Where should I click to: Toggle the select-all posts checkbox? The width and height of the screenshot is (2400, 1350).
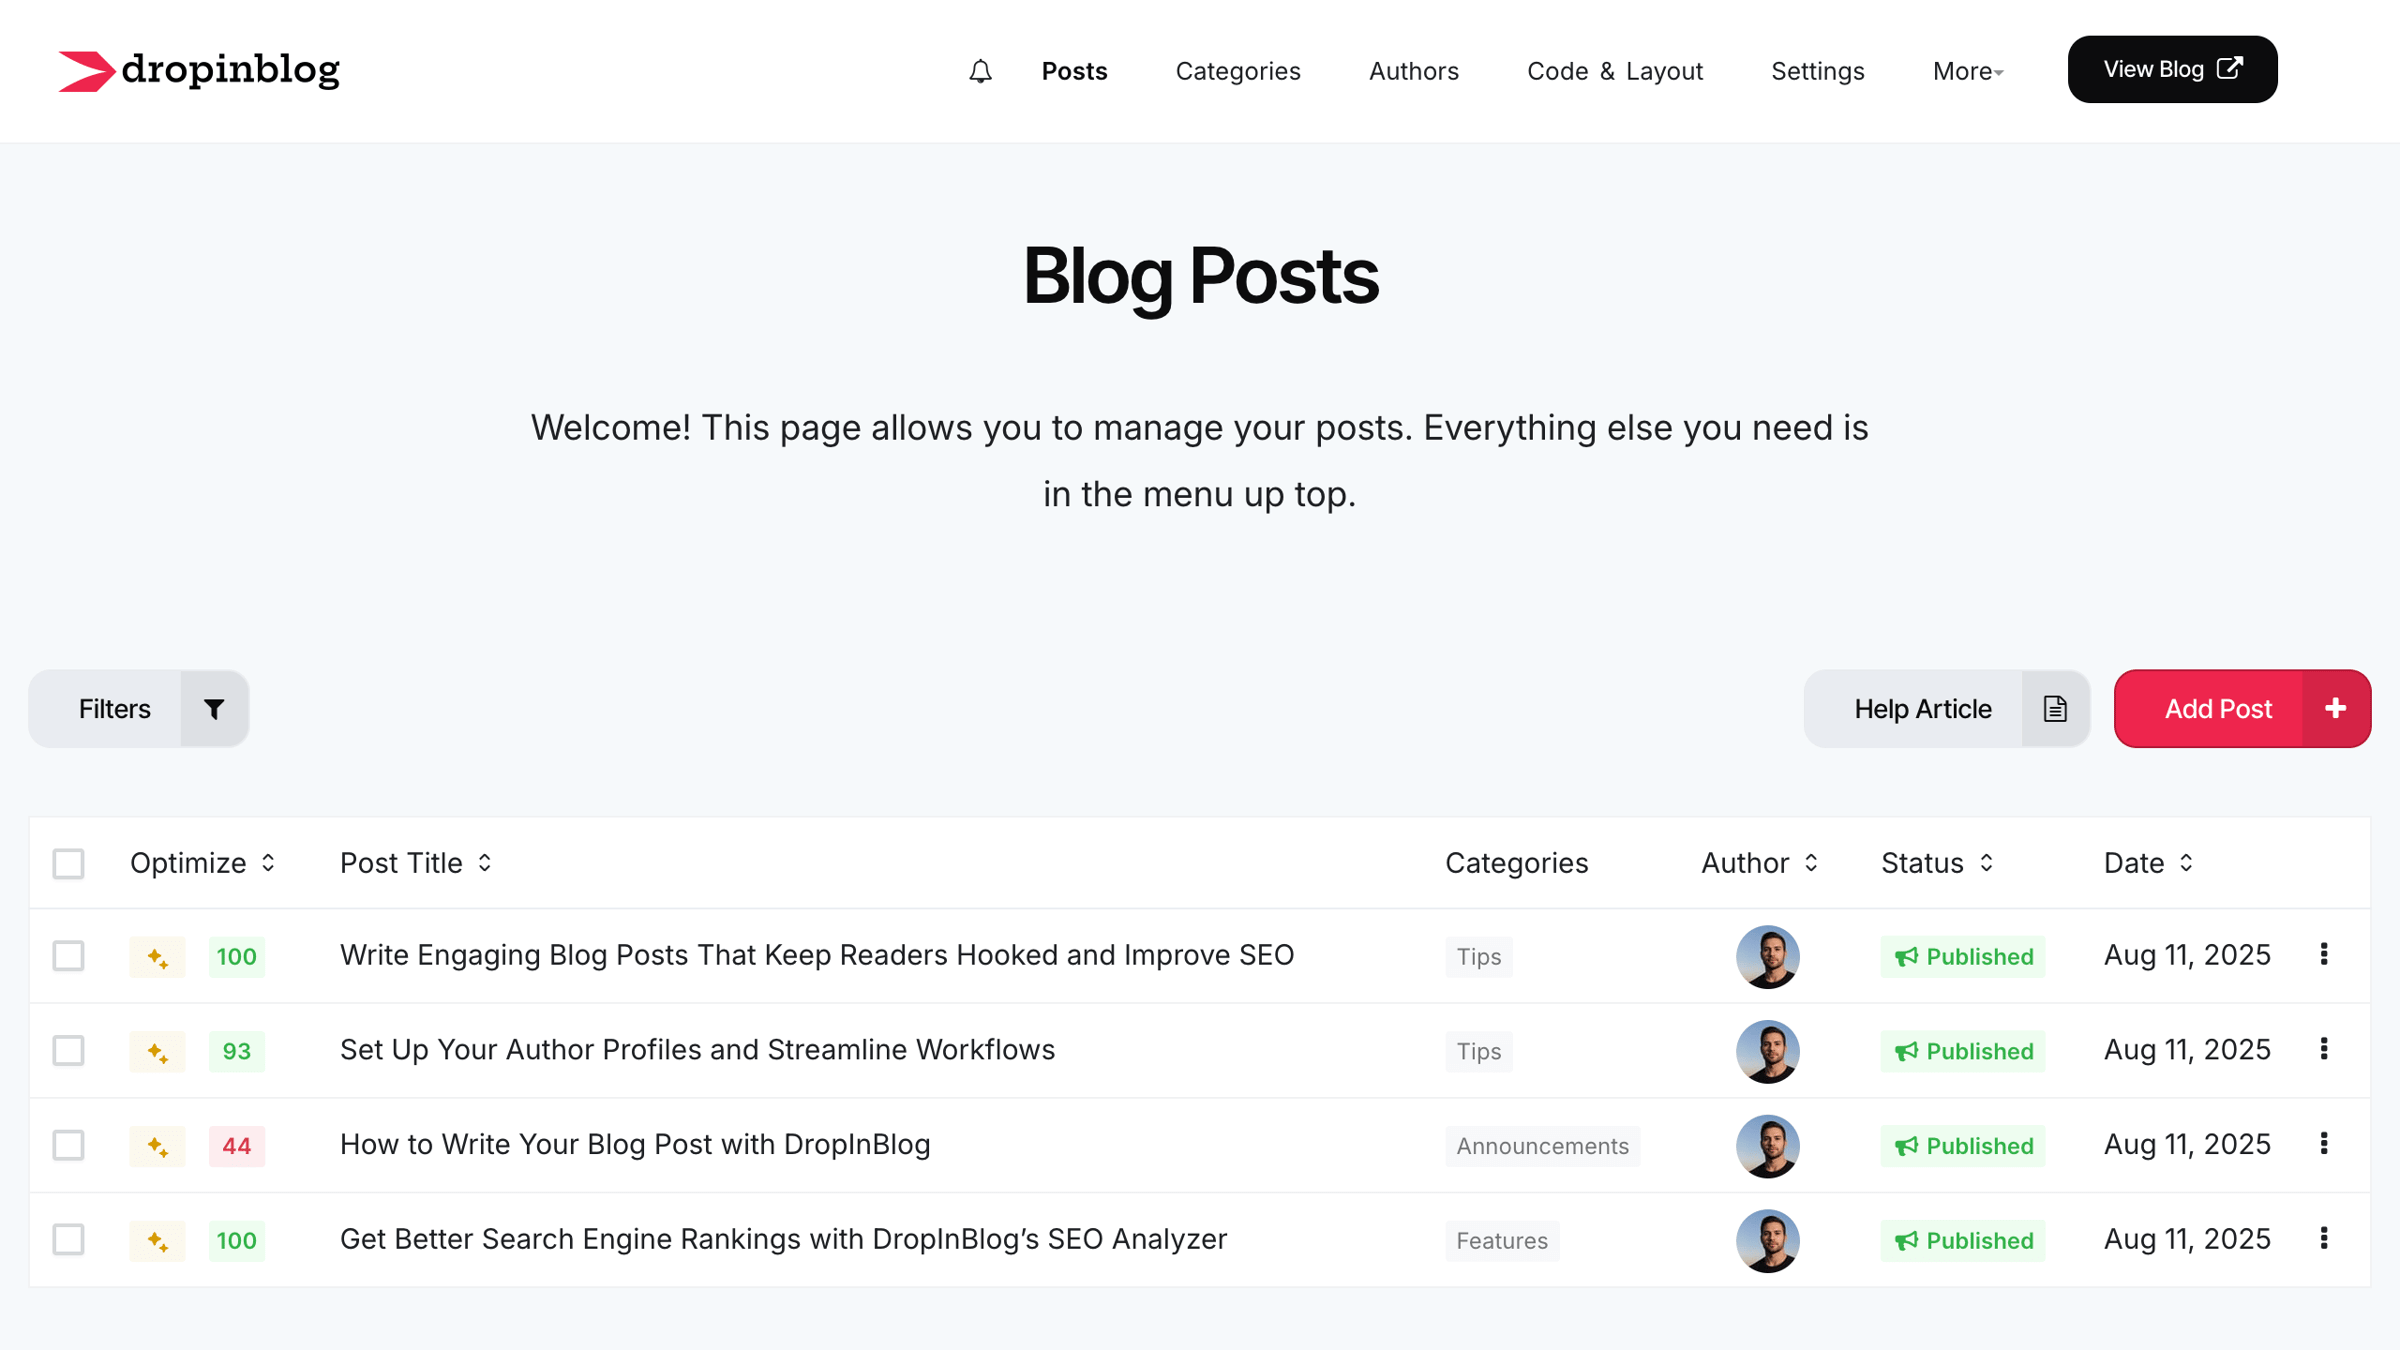click(68, 863)
